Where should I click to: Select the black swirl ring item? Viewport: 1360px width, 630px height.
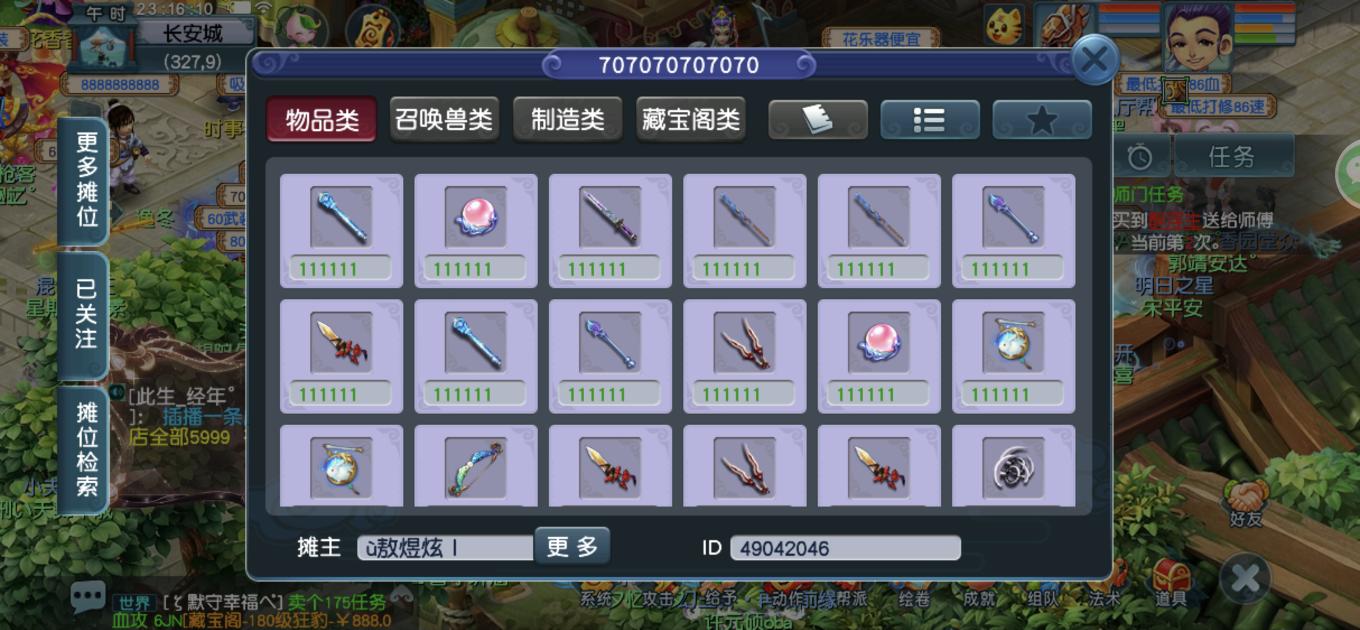[1014, 466]
